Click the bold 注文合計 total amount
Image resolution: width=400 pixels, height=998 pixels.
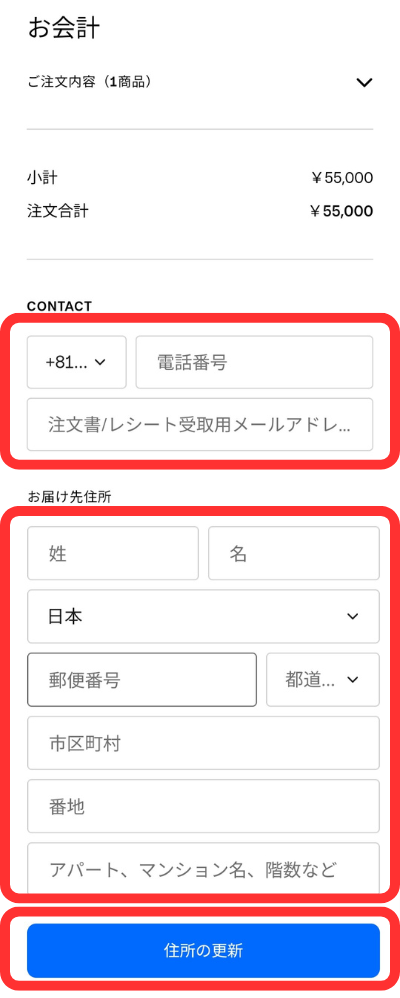point(341,211)
